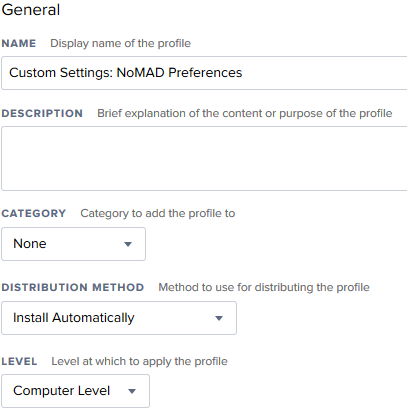
Task: Click the 'Brief explanation' description hint text
Action: 245,114
